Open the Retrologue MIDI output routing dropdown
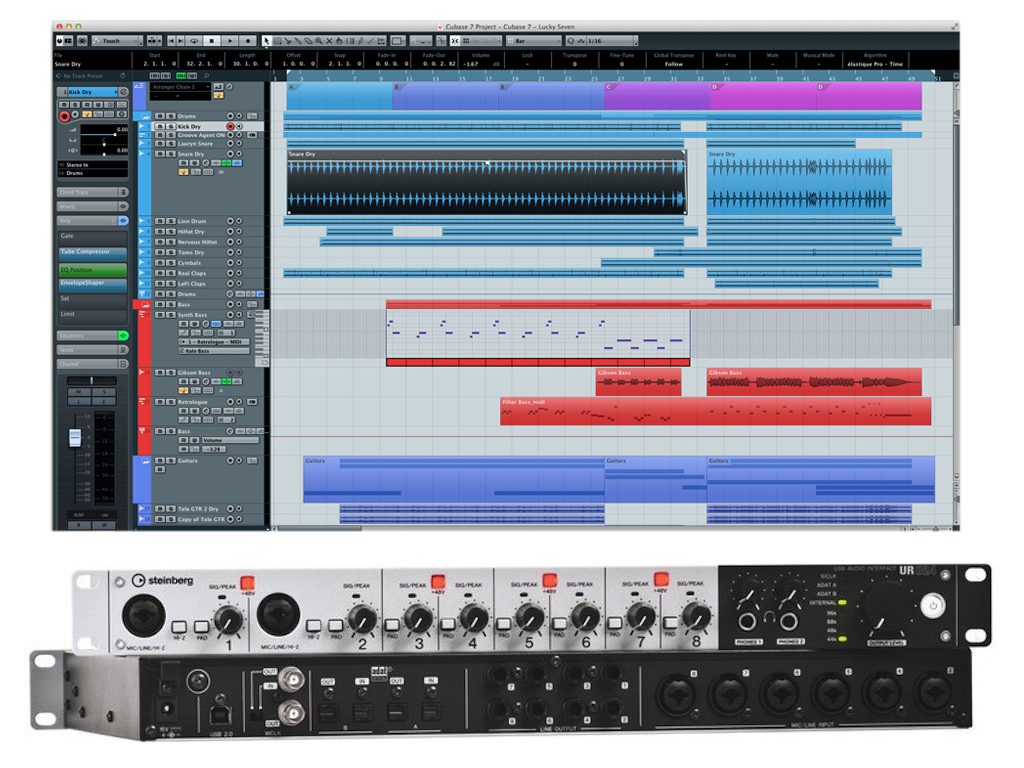This screenshot has height=768, width=1024. point(215,342)
